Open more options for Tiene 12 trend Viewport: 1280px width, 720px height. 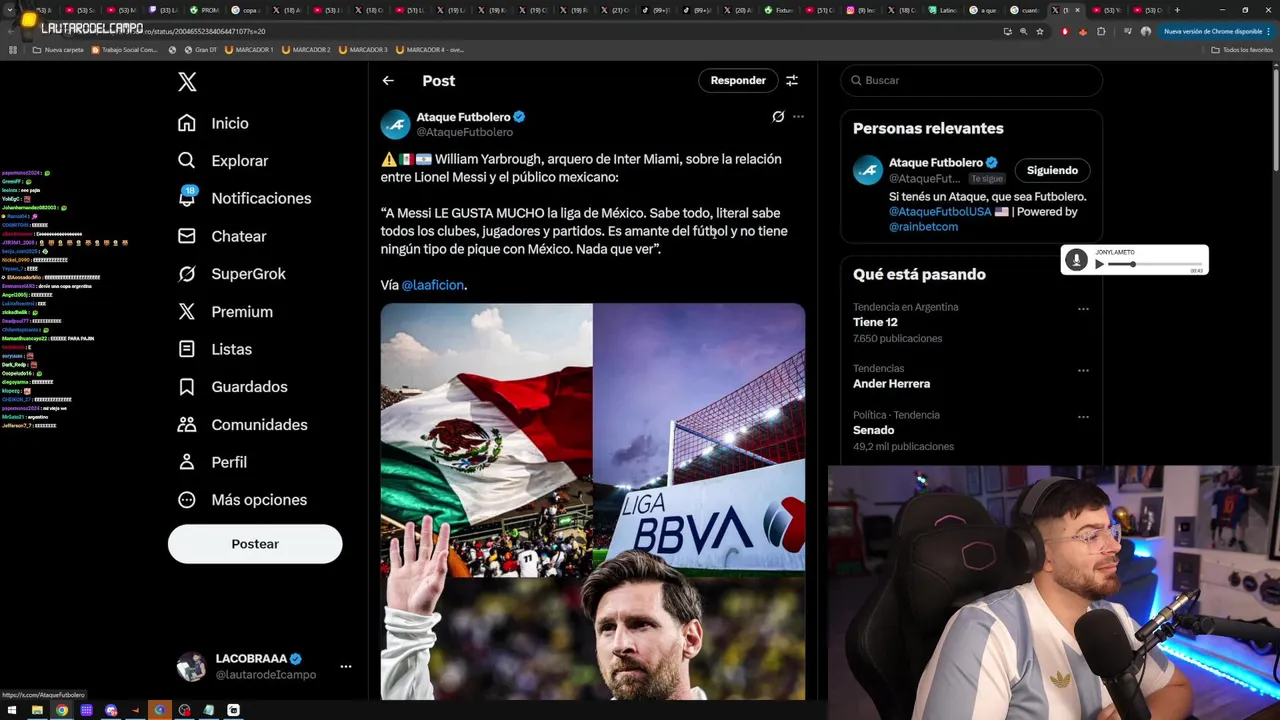tap(1083, 309)
